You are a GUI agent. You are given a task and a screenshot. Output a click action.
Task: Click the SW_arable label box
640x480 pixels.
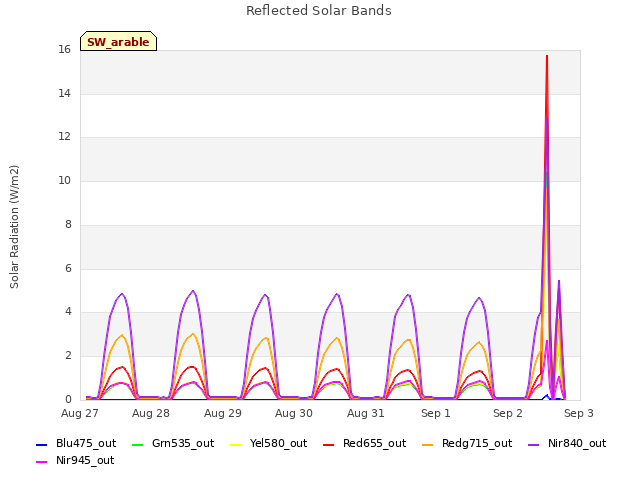point(118,41)
